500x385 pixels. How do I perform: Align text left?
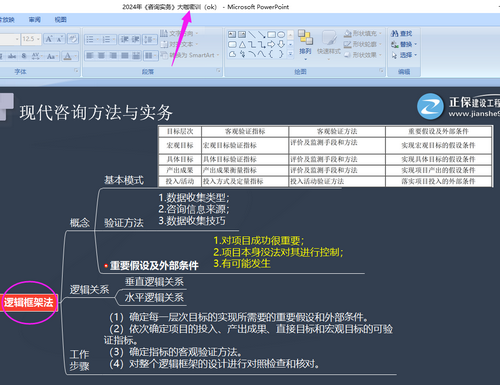coord(90,55)
